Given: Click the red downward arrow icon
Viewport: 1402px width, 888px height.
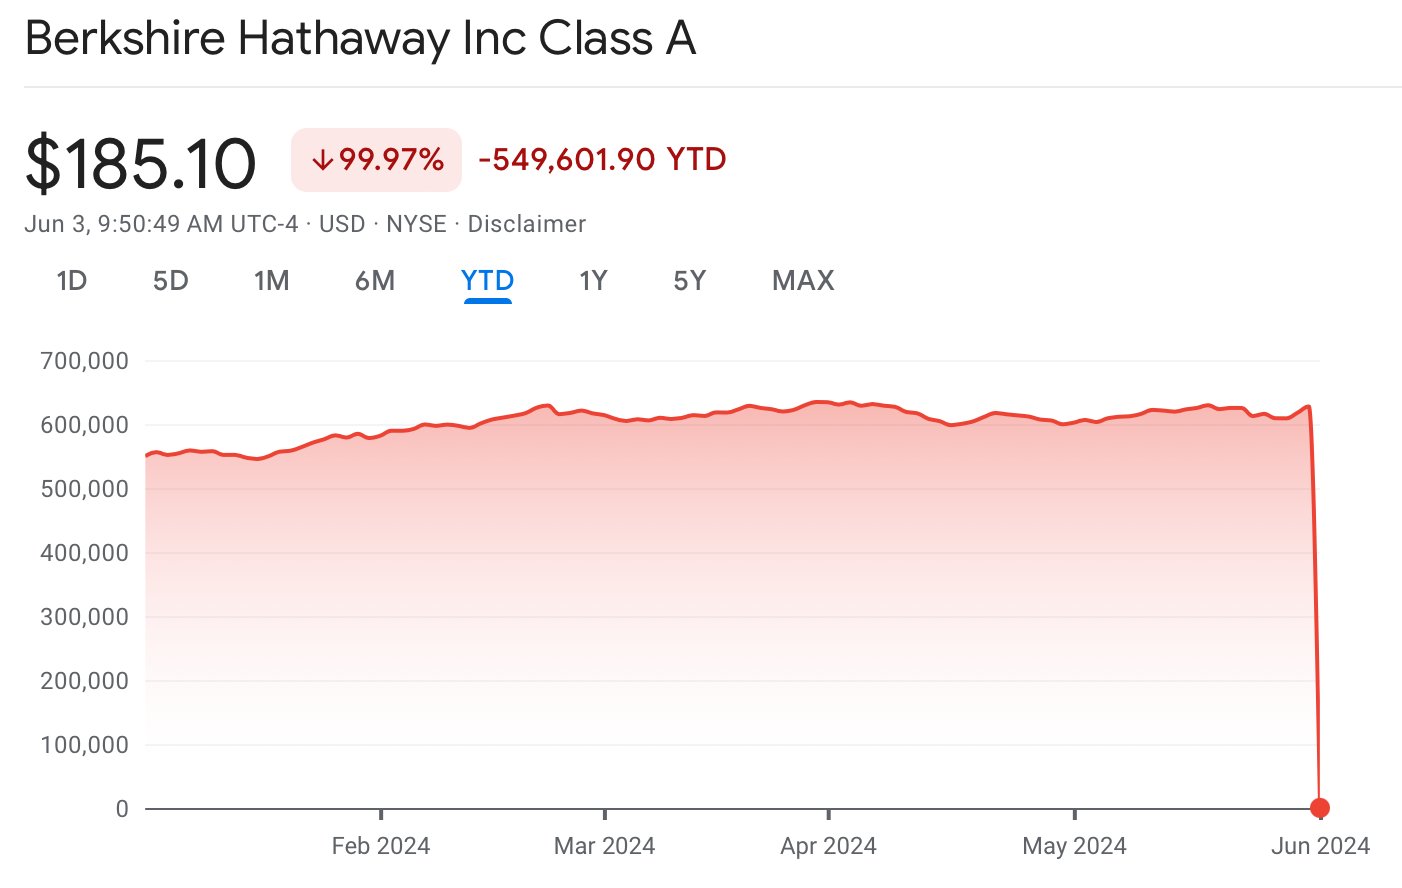Looking at the screenshot, I should pos(322,159).
